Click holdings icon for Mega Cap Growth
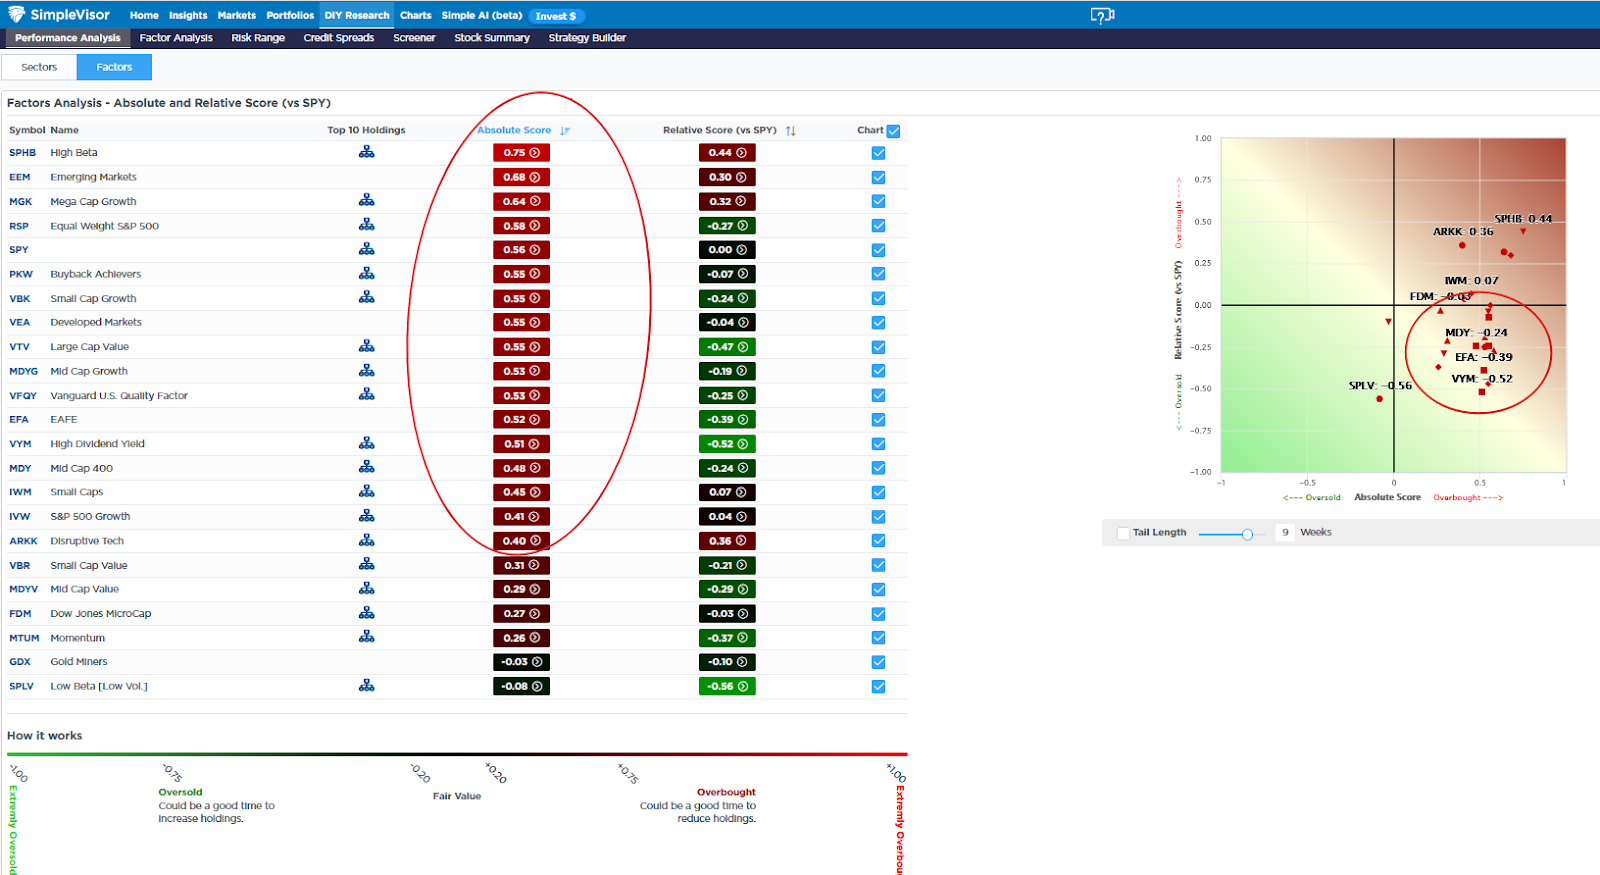The height and width of the screenshot is (875, 1600). pos(367,201)
